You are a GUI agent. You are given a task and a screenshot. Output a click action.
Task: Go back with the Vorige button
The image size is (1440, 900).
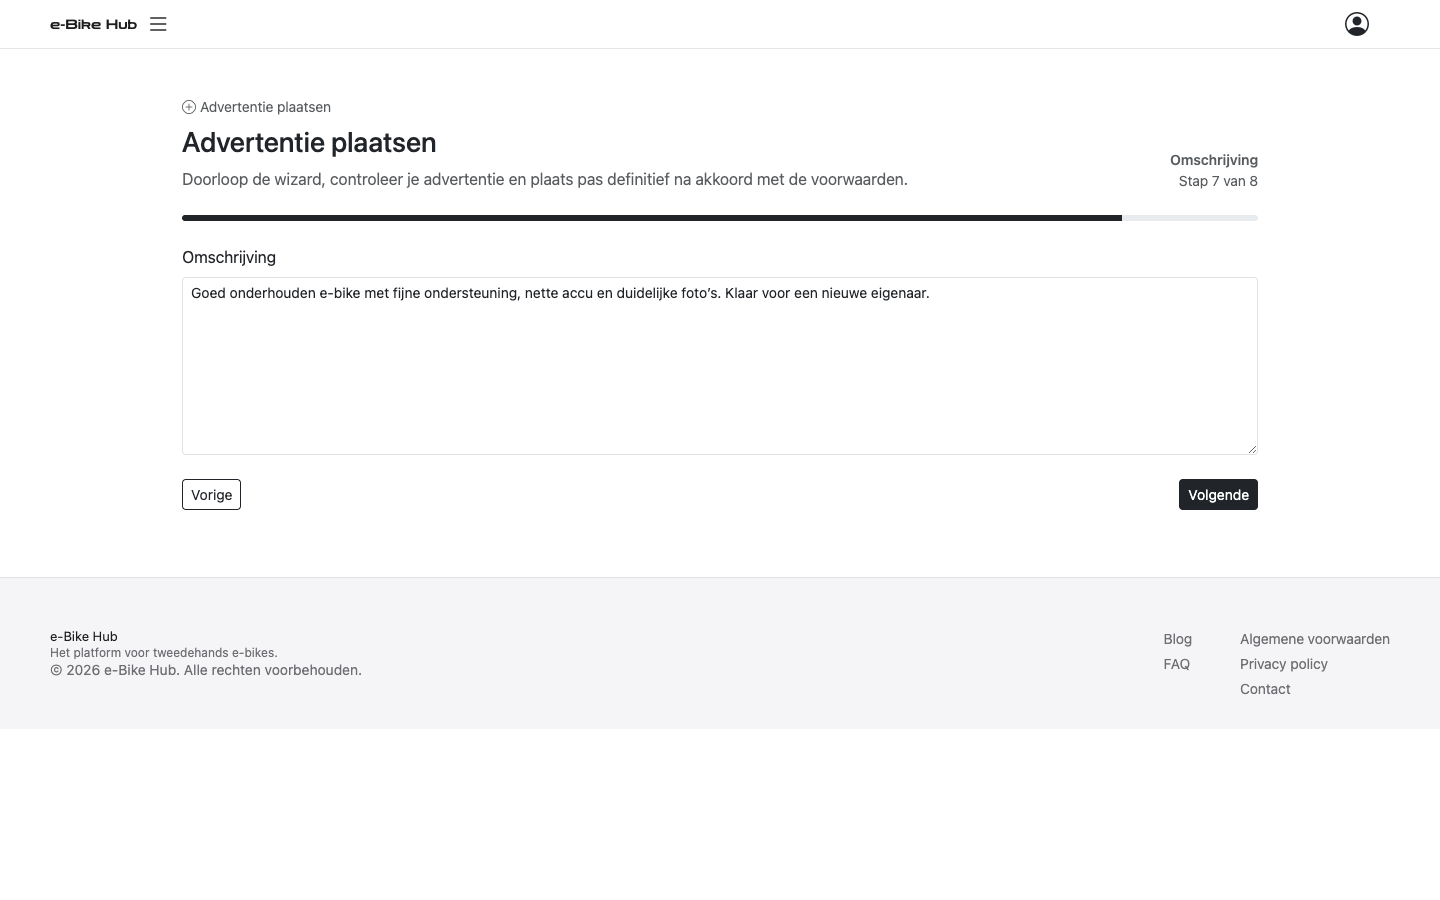[x=211, y=495]
